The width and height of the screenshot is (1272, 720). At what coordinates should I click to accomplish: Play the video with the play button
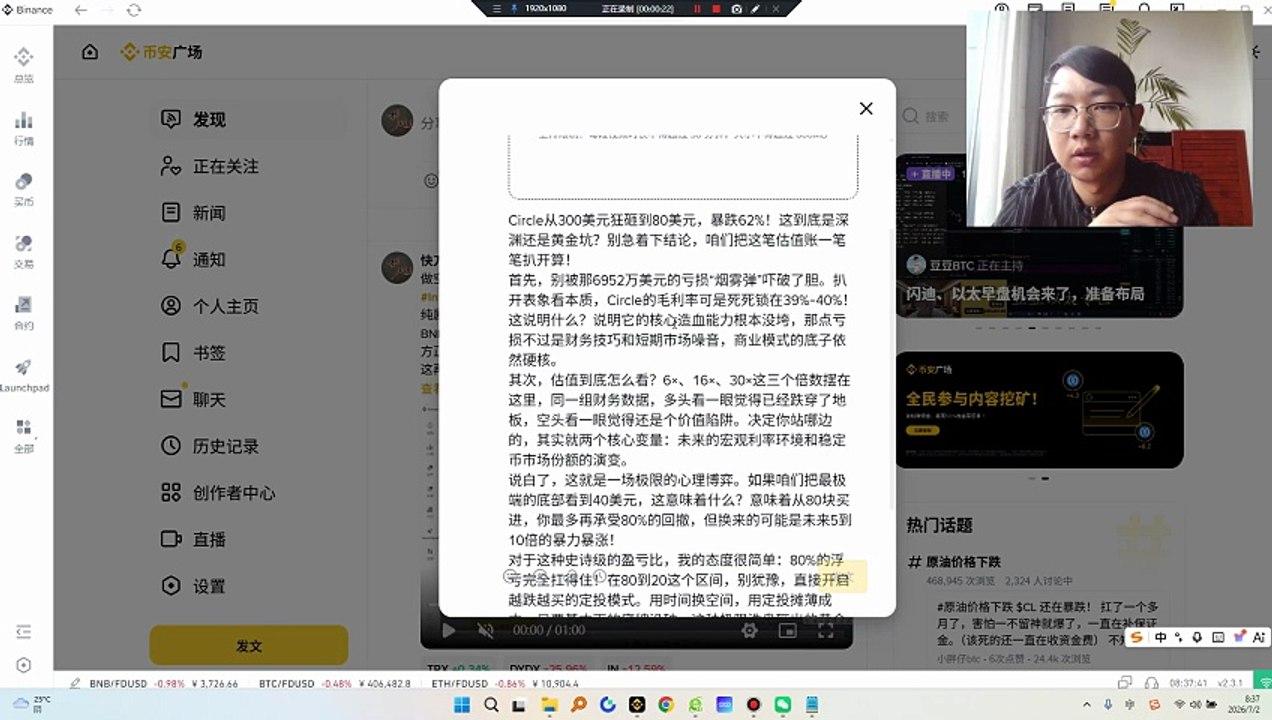coord(448,630)
